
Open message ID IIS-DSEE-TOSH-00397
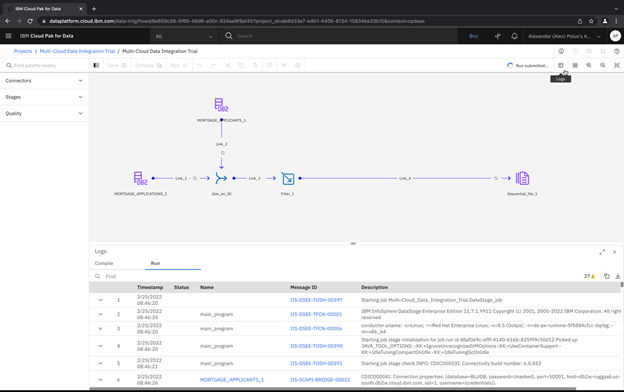click(x=316, y=300)
